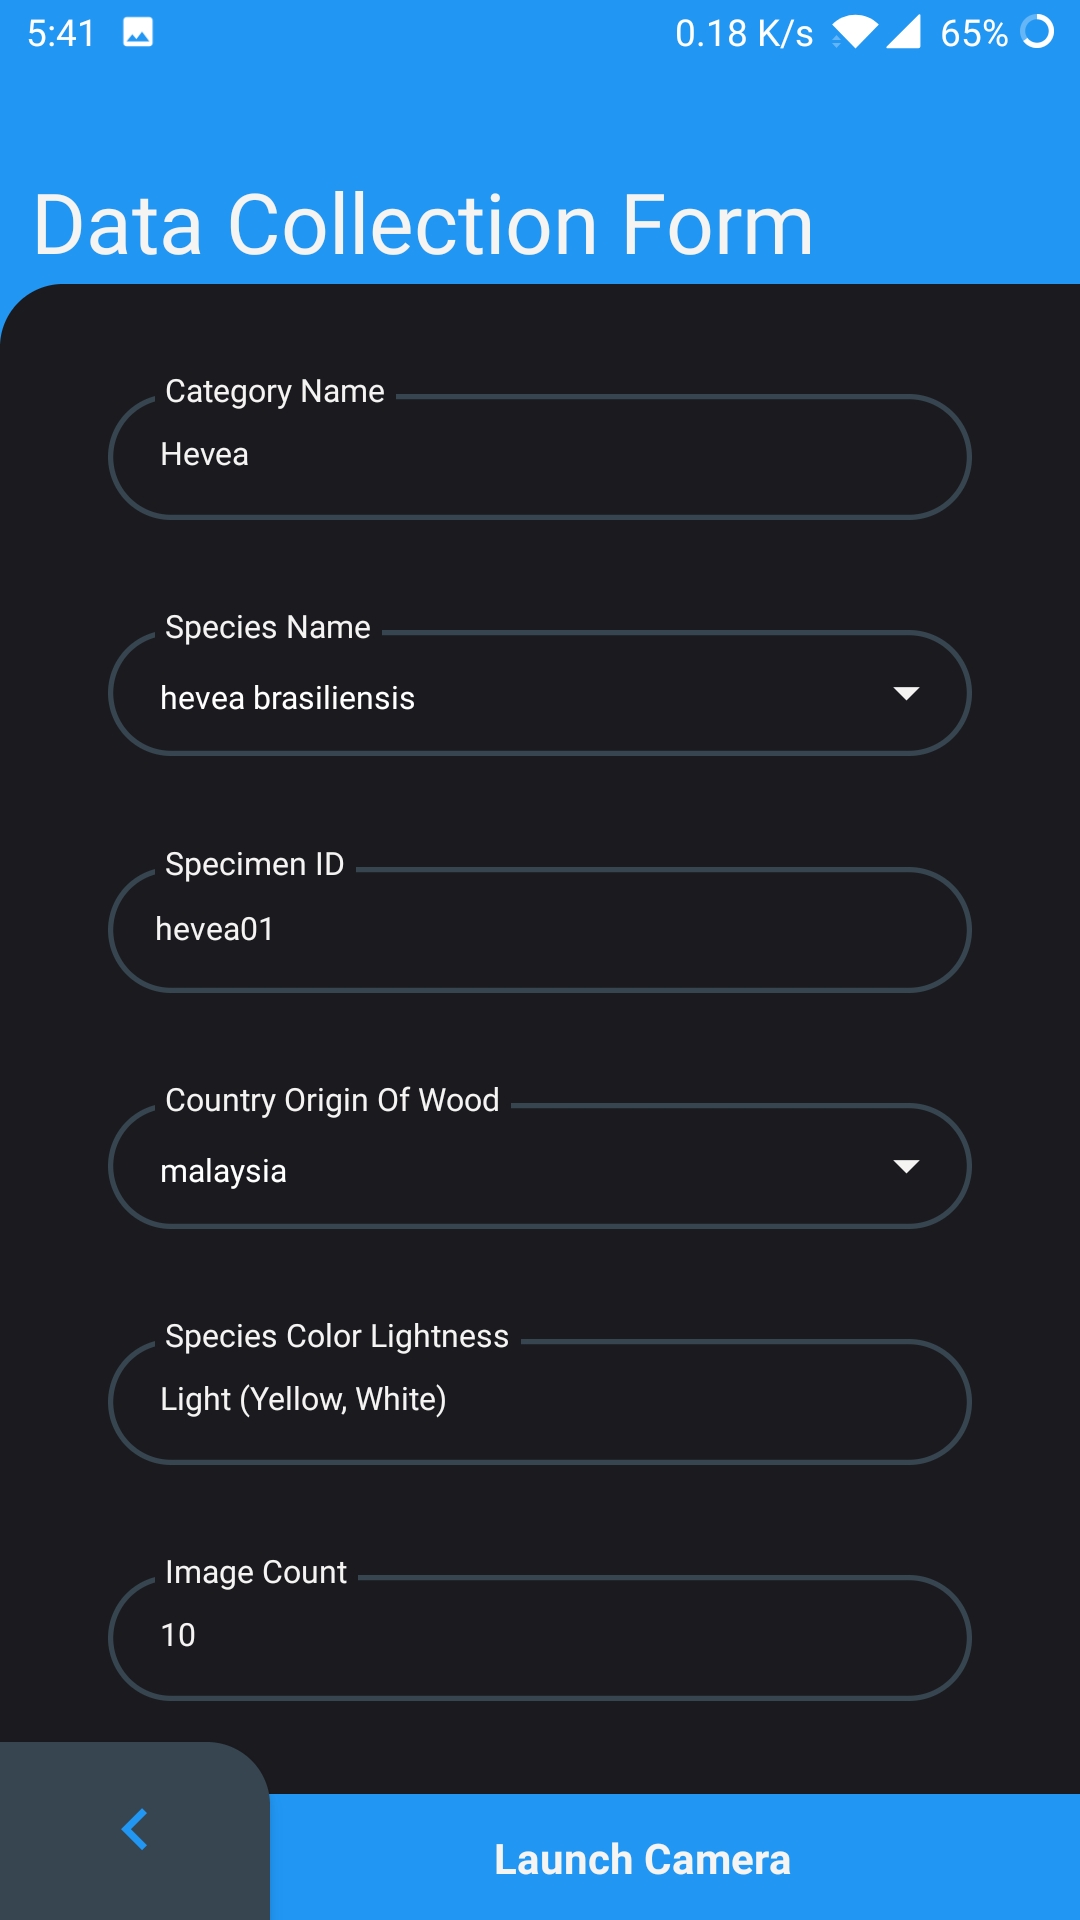Tap the 65% battery percentage text
The image size is (1080, 1920).
[974, 34]
